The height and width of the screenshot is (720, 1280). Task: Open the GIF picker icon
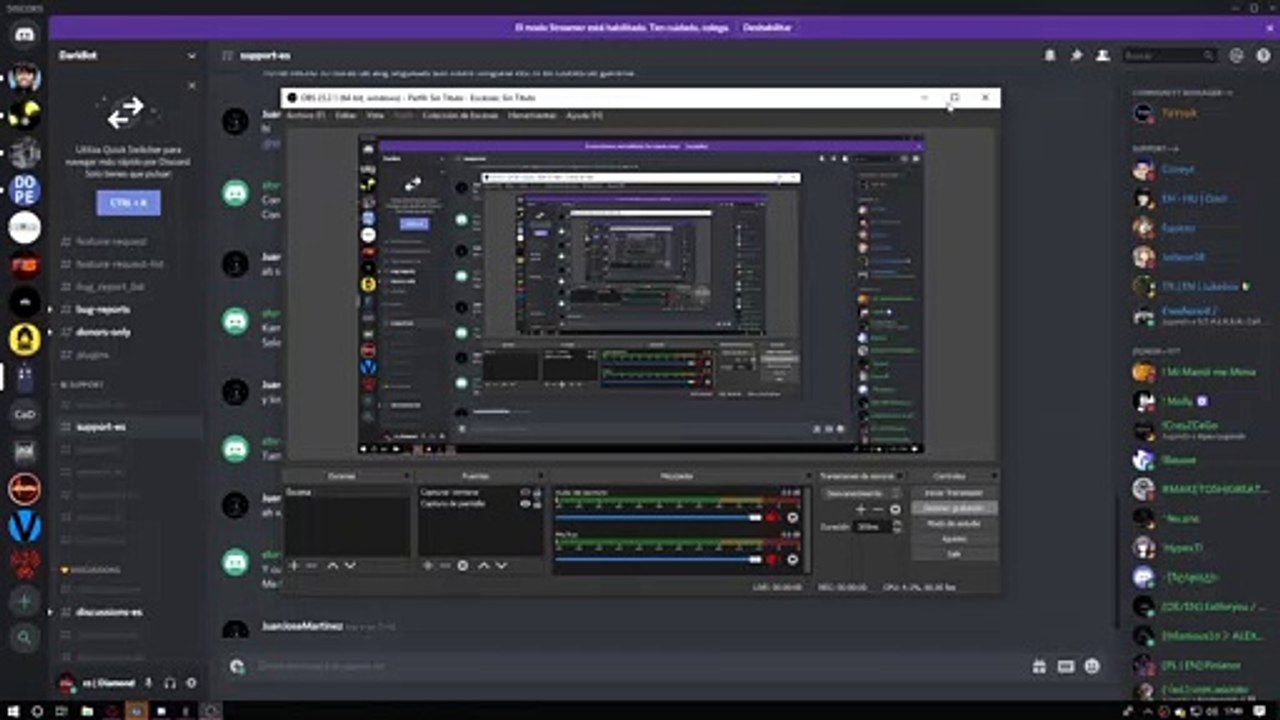tap(1066, 666)
